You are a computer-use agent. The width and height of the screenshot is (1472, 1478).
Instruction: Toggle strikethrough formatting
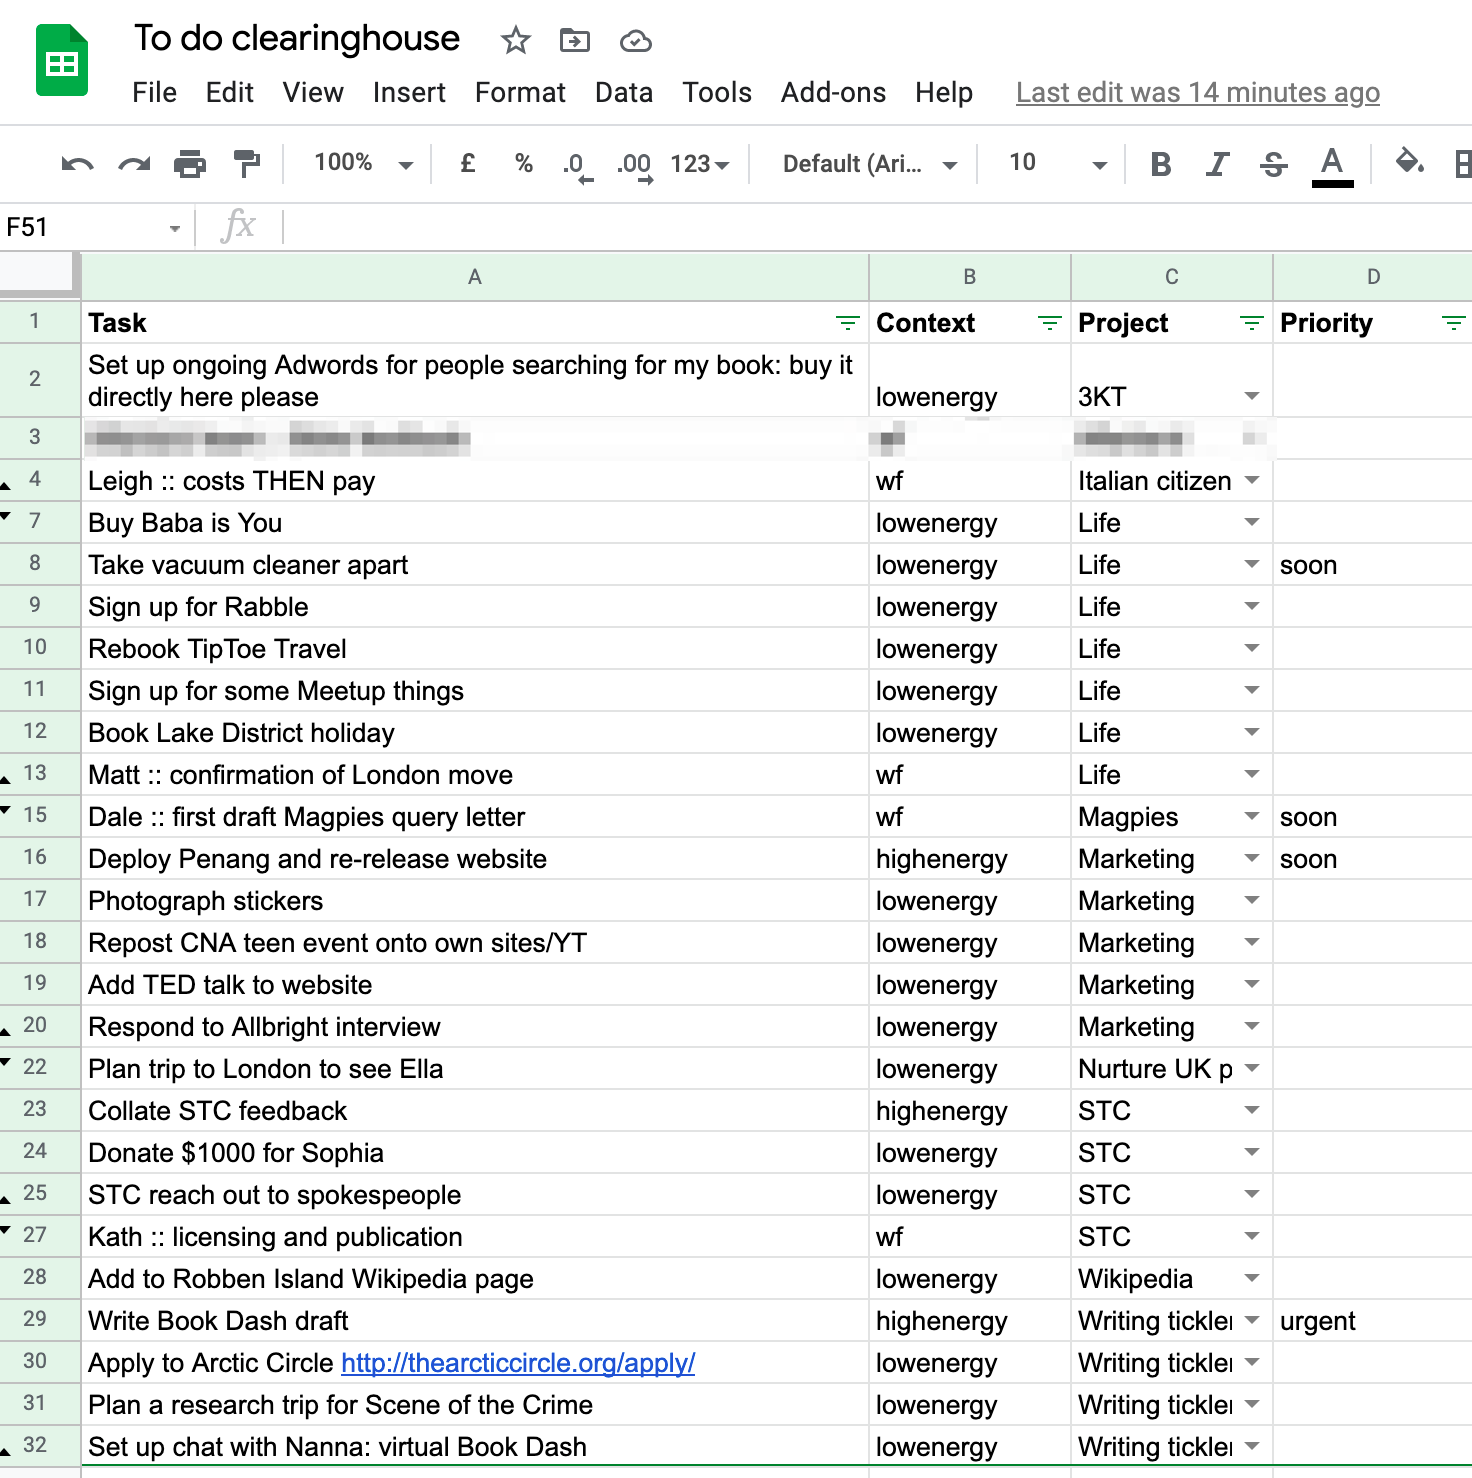[1274, 164]
